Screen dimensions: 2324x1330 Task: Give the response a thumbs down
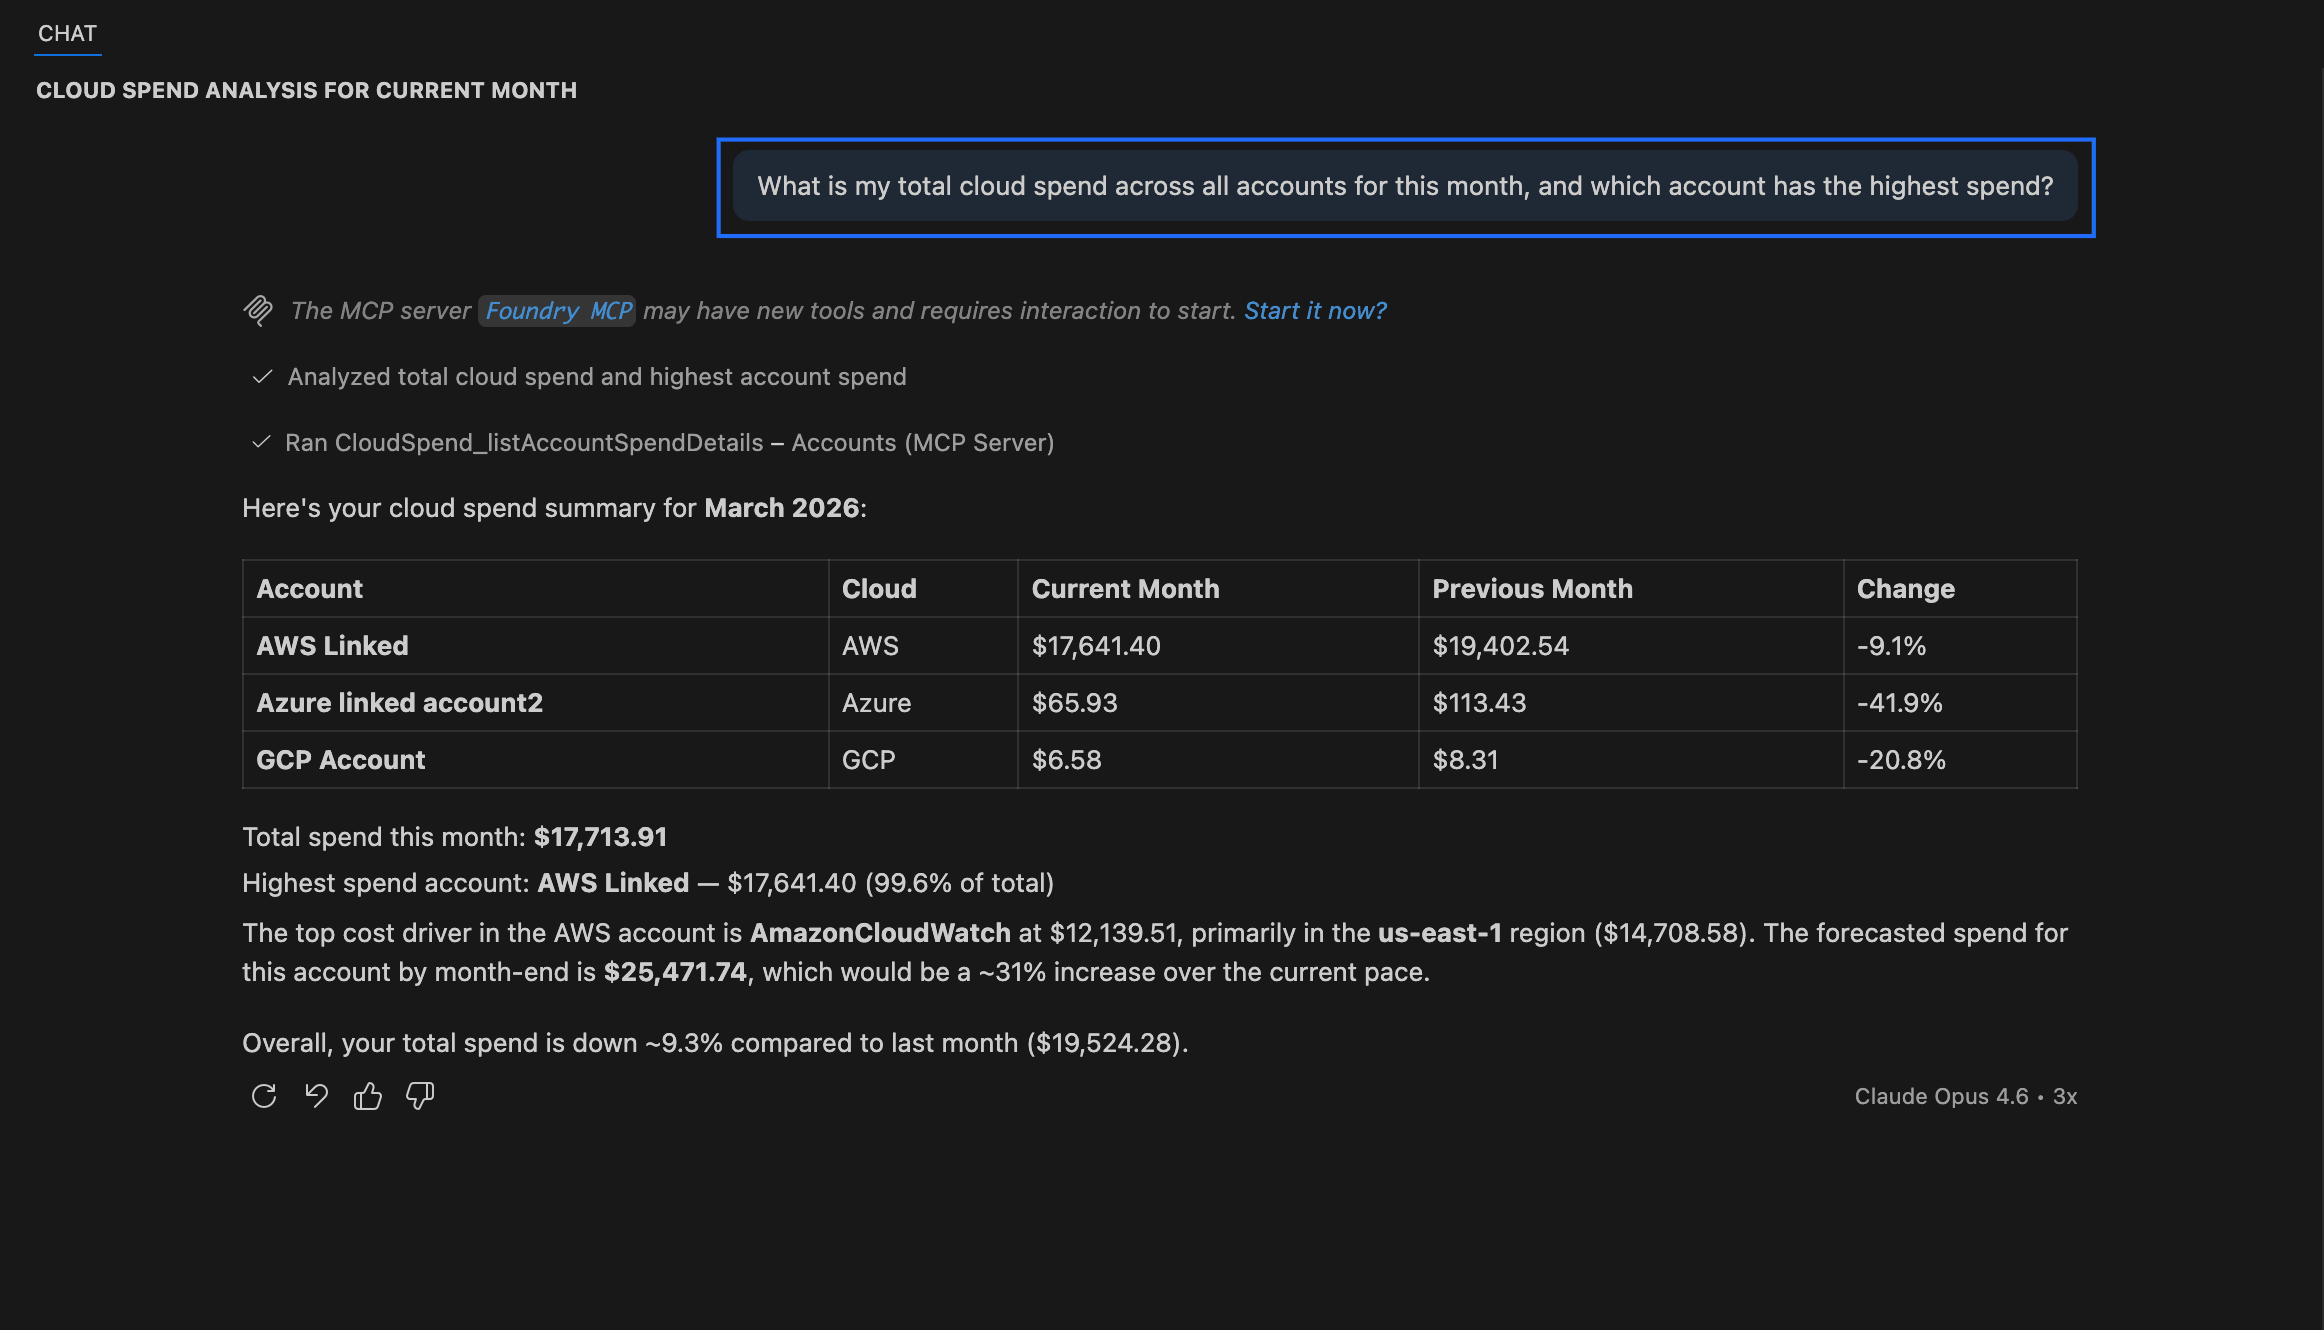(420, 1096)
